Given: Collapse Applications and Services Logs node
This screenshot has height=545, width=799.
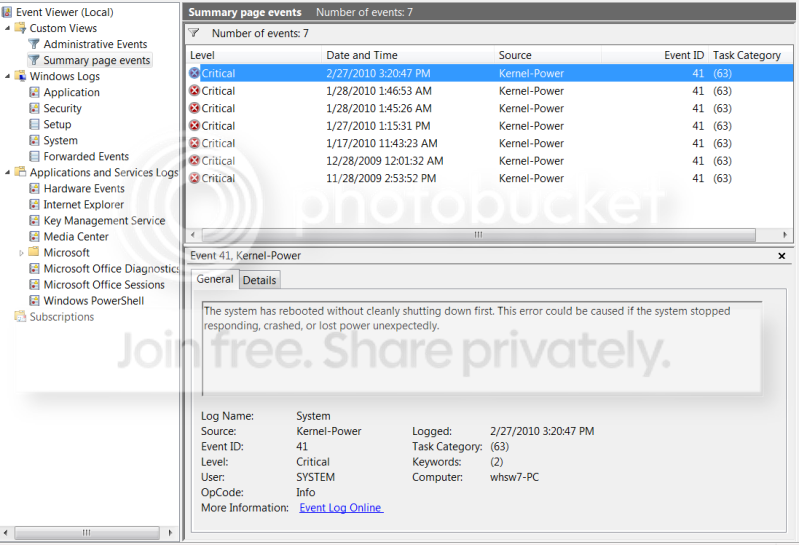Looking at the screenshot, I should pyautogui.click(x=7, y=173).
